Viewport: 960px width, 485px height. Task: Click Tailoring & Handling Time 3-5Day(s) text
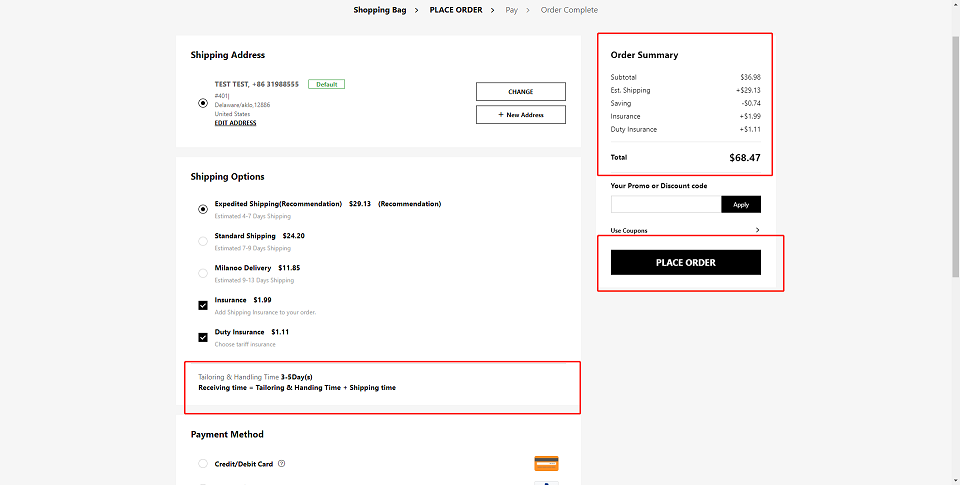coord(255,377)
